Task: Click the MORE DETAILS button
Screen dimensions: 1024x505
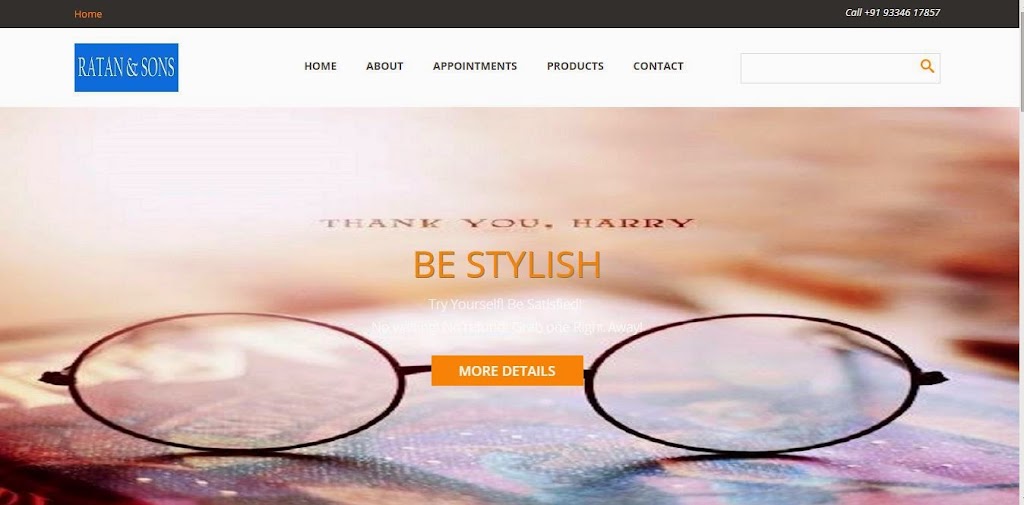Action: pyautogui.click(x=507, y=370)
